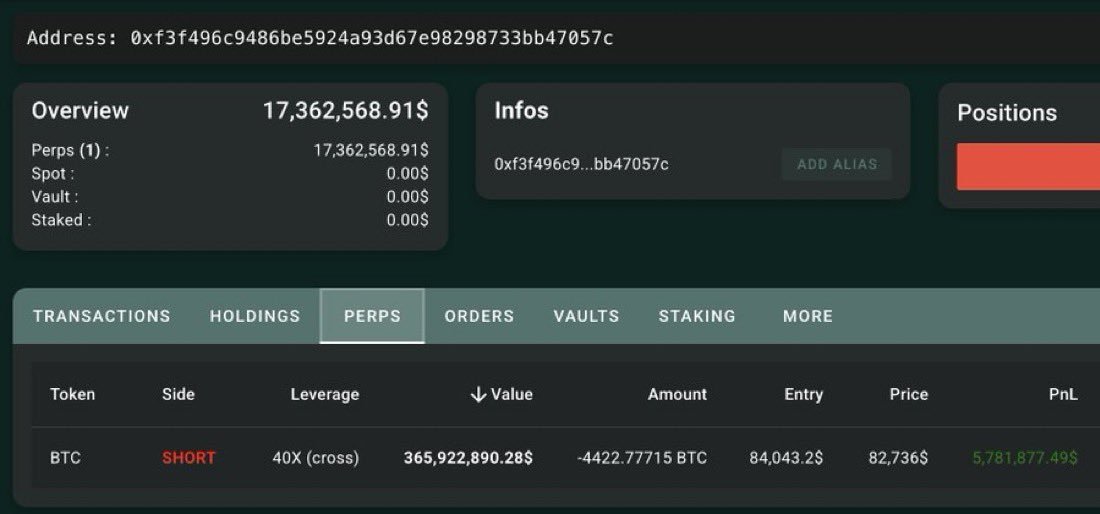Click the down arrow sort icon beside Value

point(478,395)
